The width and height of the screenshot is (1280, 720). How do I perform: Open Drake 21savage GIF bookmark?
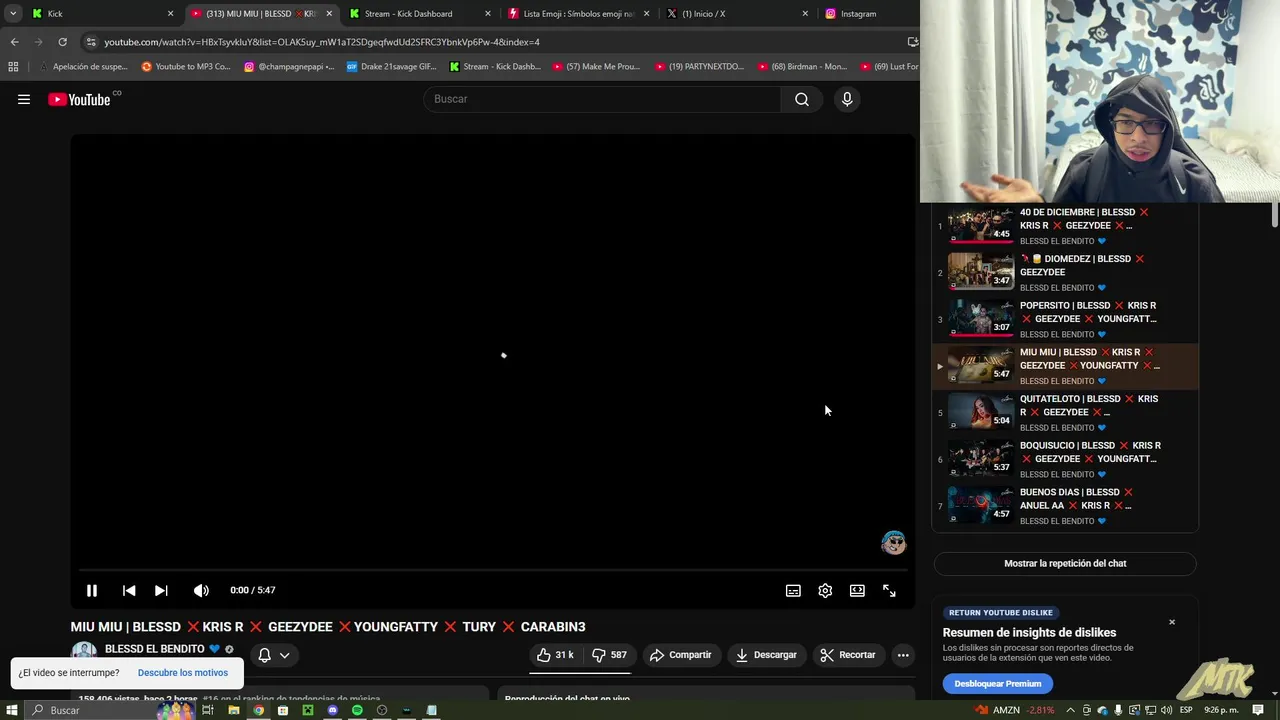point(391,67)
